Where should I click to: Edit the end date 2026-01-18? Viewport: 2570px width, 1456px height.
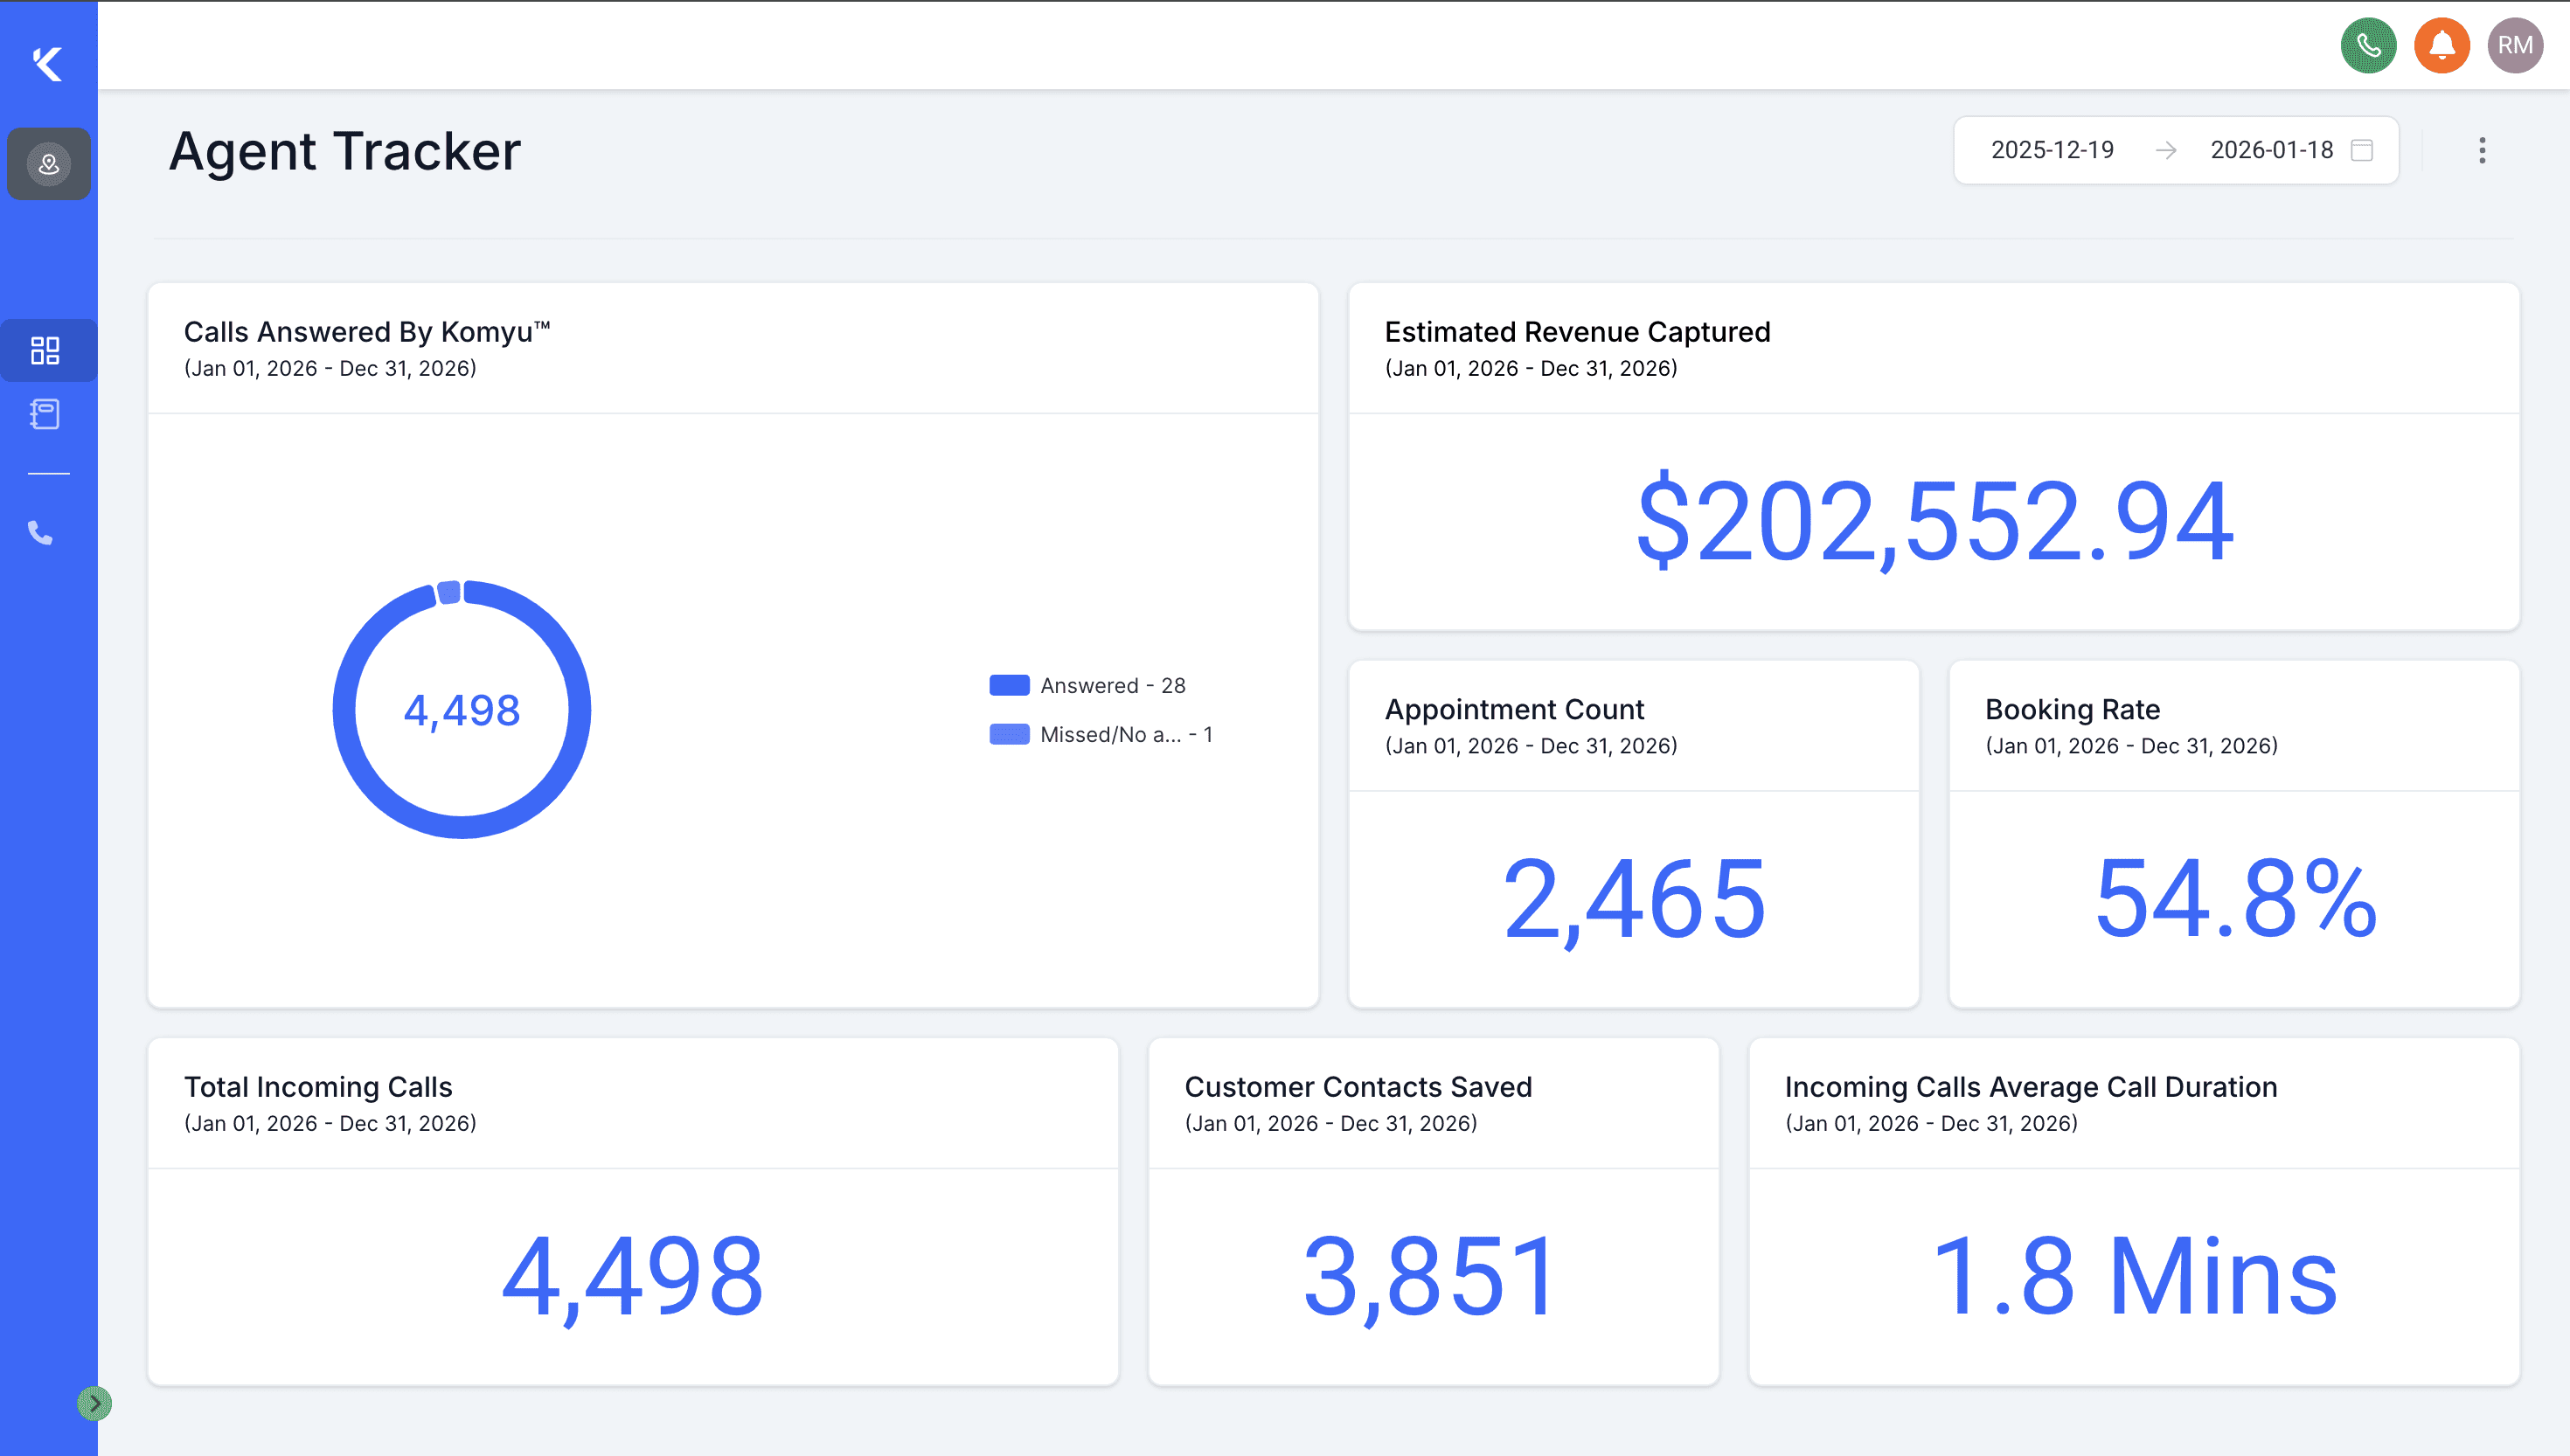[2271, 150]
